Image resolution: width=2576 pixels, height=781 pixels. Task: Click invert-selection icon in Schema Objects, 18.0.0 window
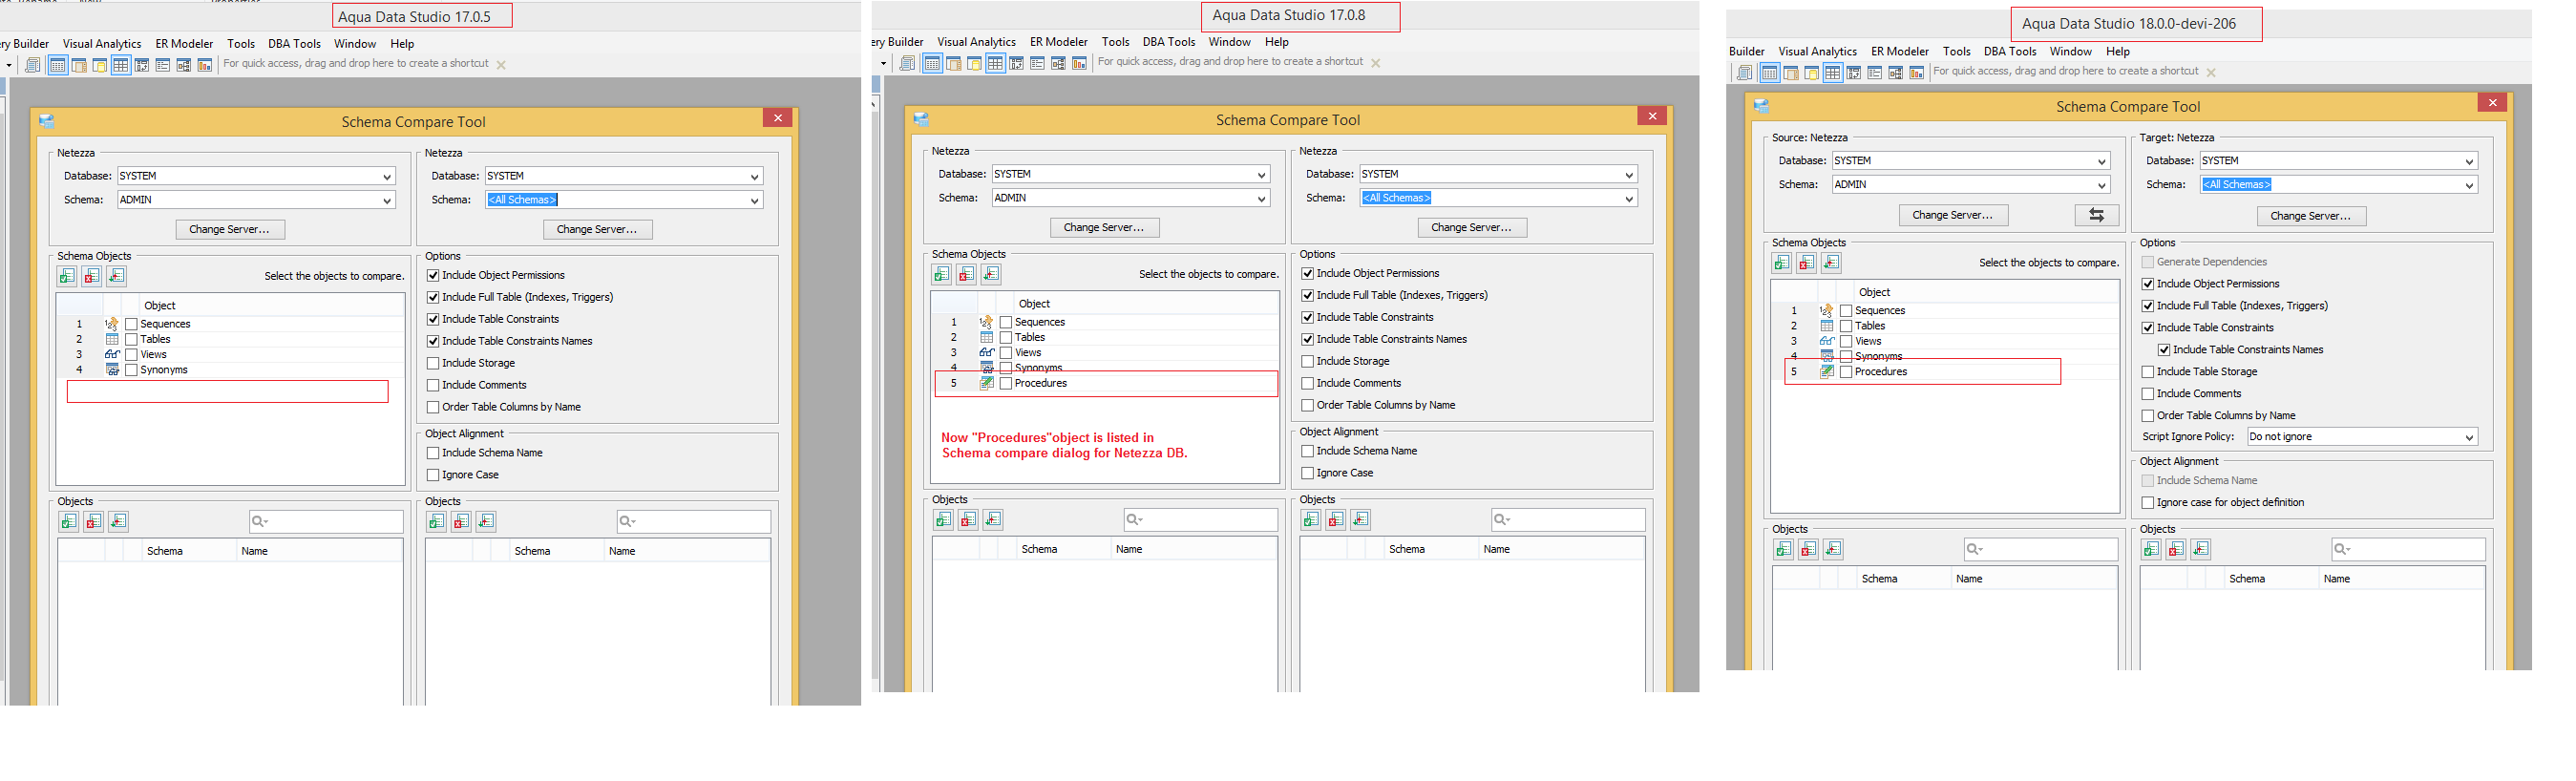point(1832,263)
